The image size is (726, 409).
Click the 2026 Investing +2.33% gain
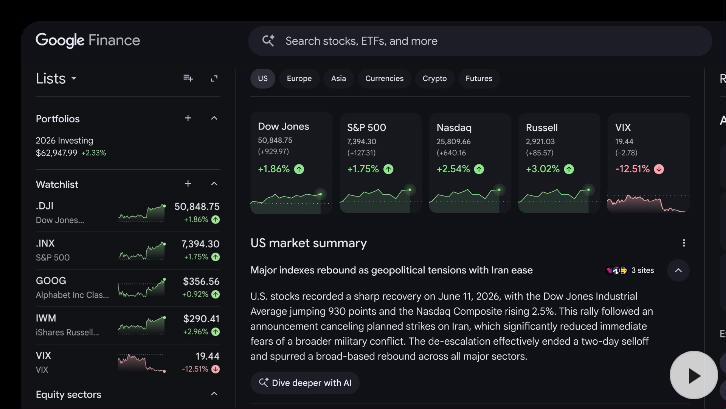94,153
